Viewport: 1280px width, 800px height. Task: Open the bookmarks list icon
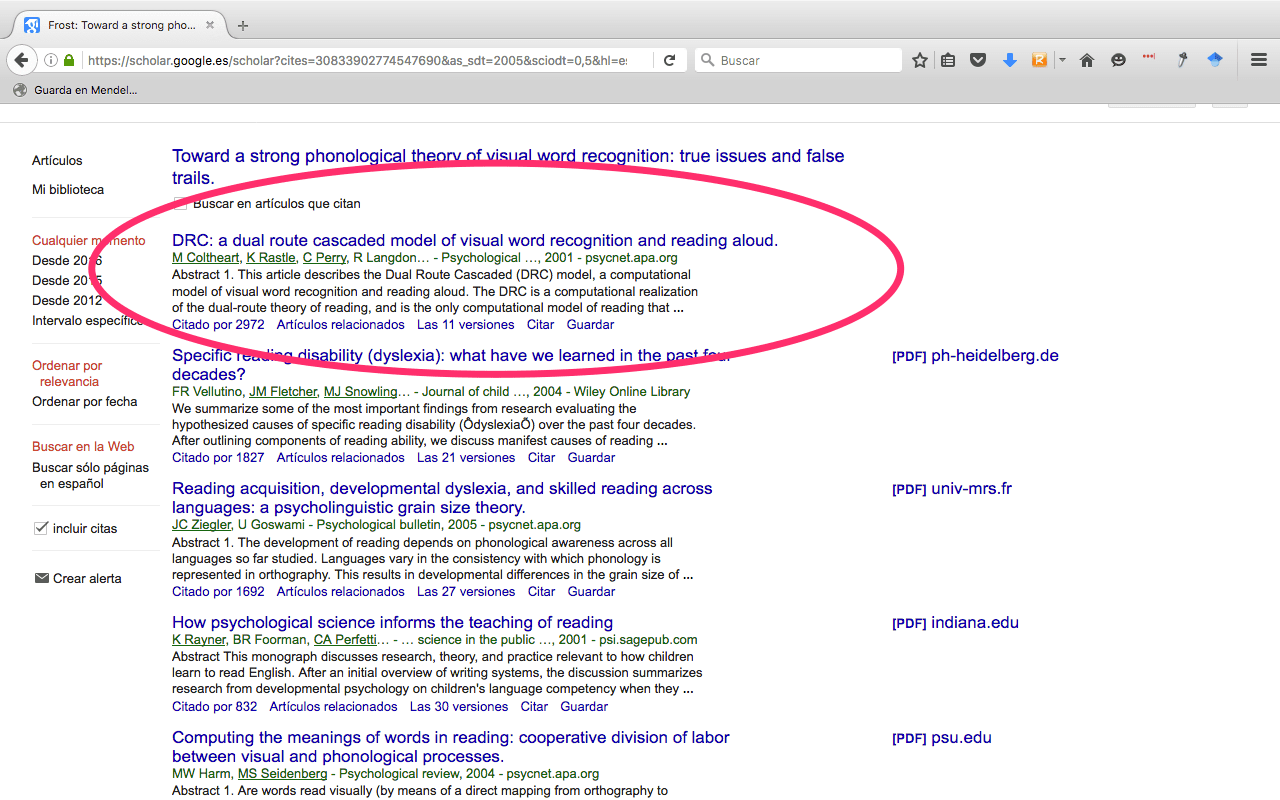948,60
